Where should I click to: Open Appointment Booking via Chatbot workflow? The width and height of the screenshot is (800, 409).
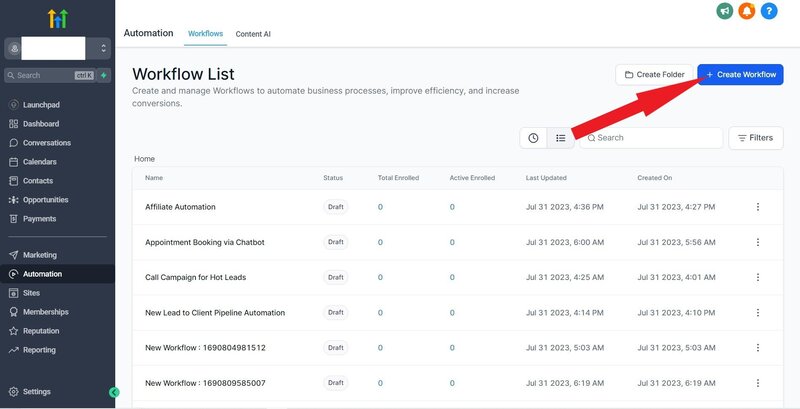[x=205, y=242]
